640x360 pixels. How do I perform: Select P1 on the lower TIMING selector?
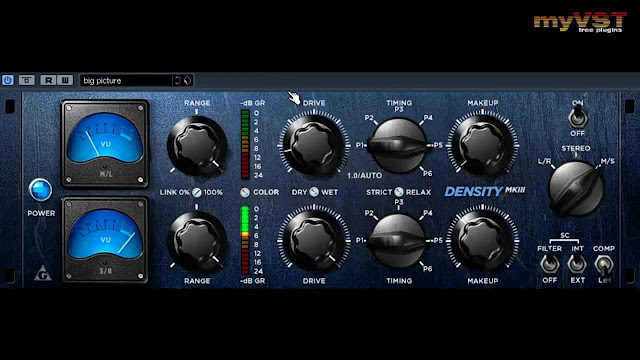tap(360, 240)
